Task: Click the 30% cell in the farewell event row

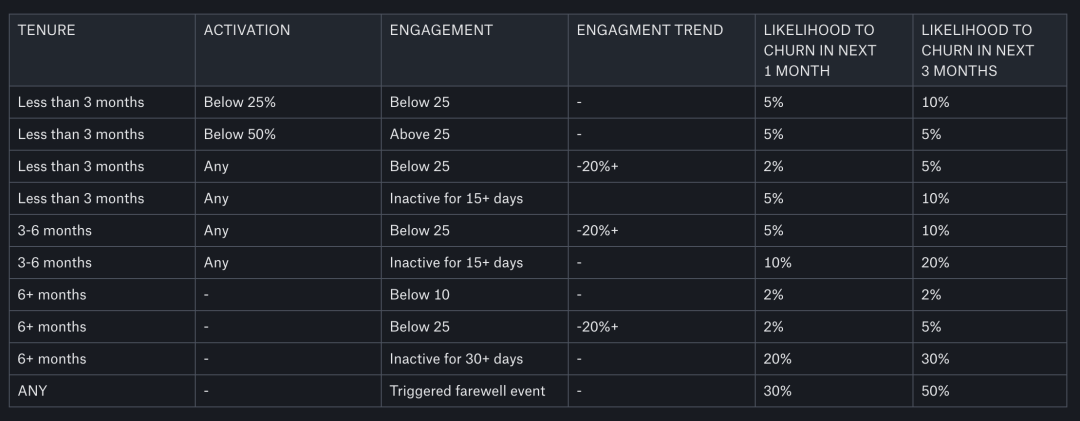Action: tap(777, 390)
